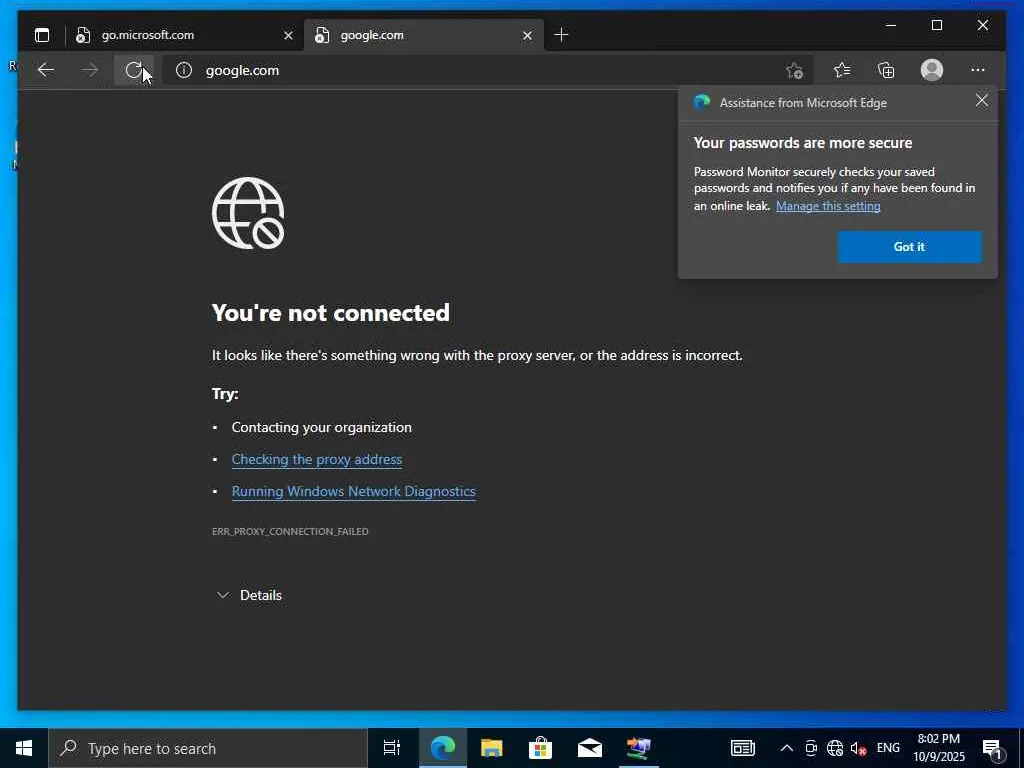The image size is (1024, 768).
Task: Click the google.com address bar
Action: coord(487,70)
